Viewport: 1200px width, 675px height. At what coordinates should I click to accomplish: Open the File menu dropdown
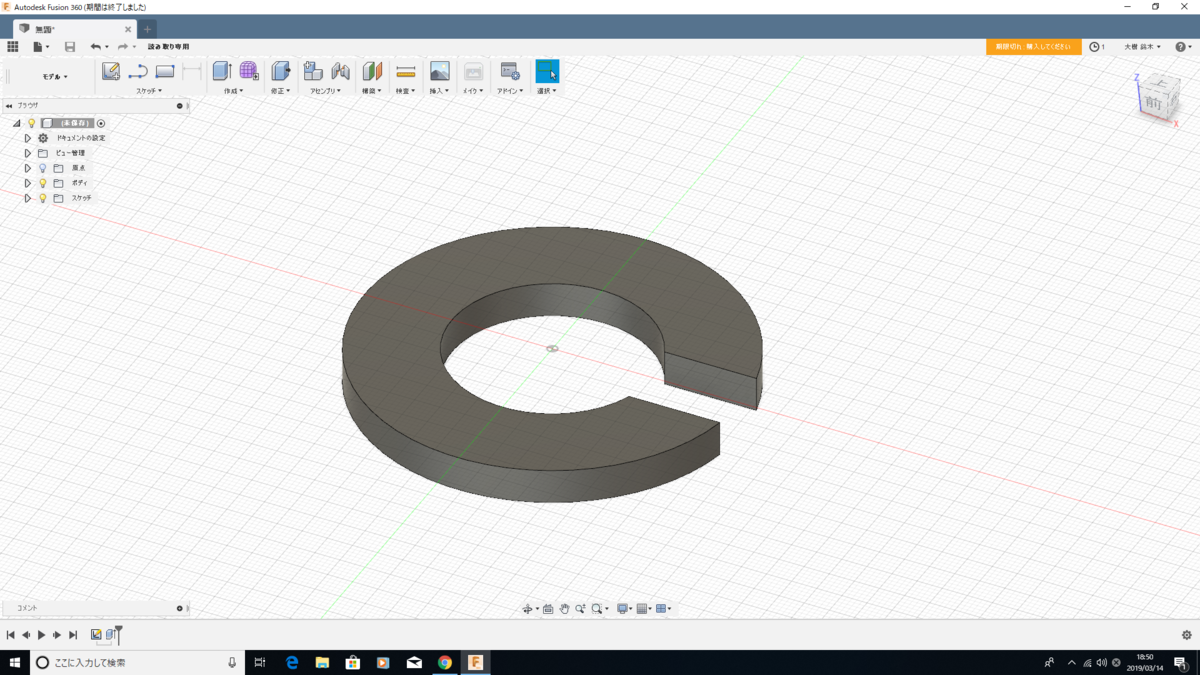[41, 47]
